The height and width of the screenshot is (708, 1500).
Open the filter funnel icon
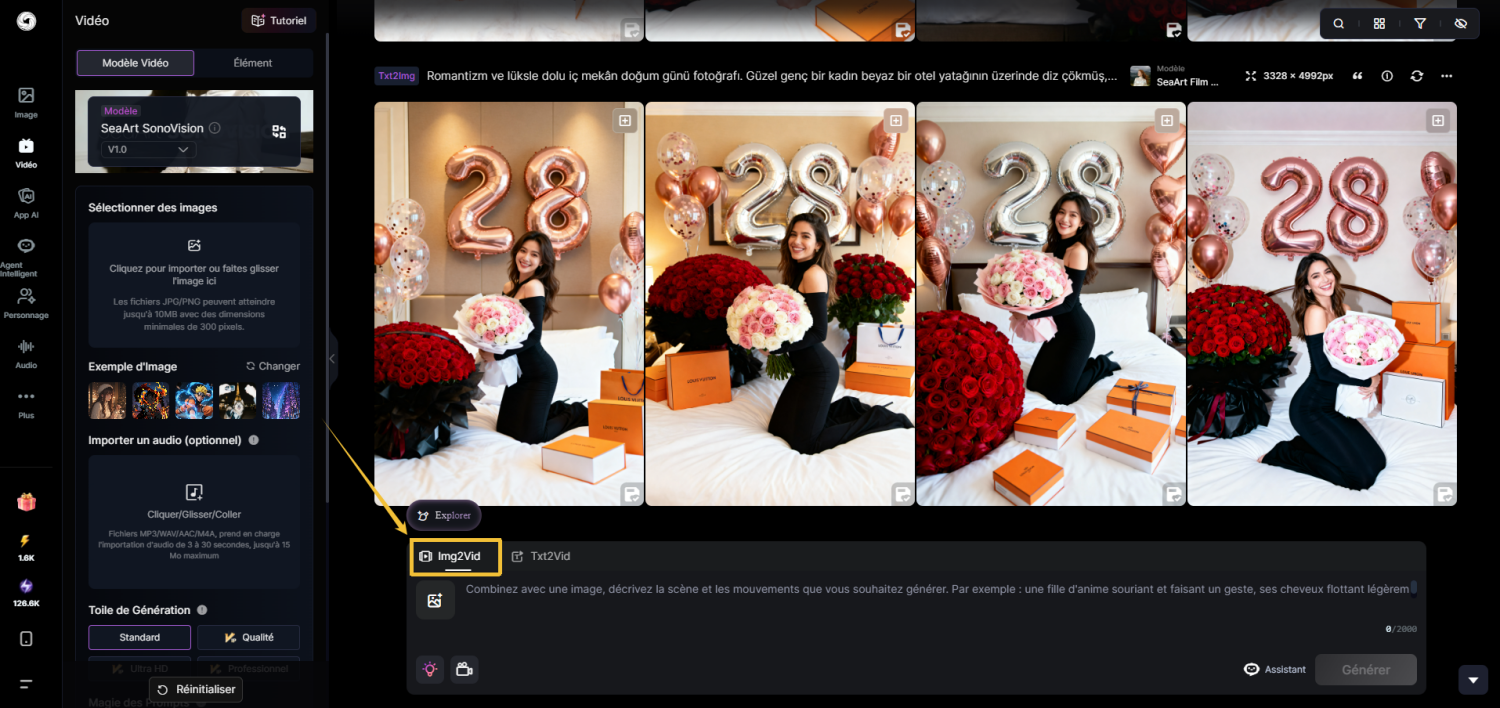[x=1420, y=24]
